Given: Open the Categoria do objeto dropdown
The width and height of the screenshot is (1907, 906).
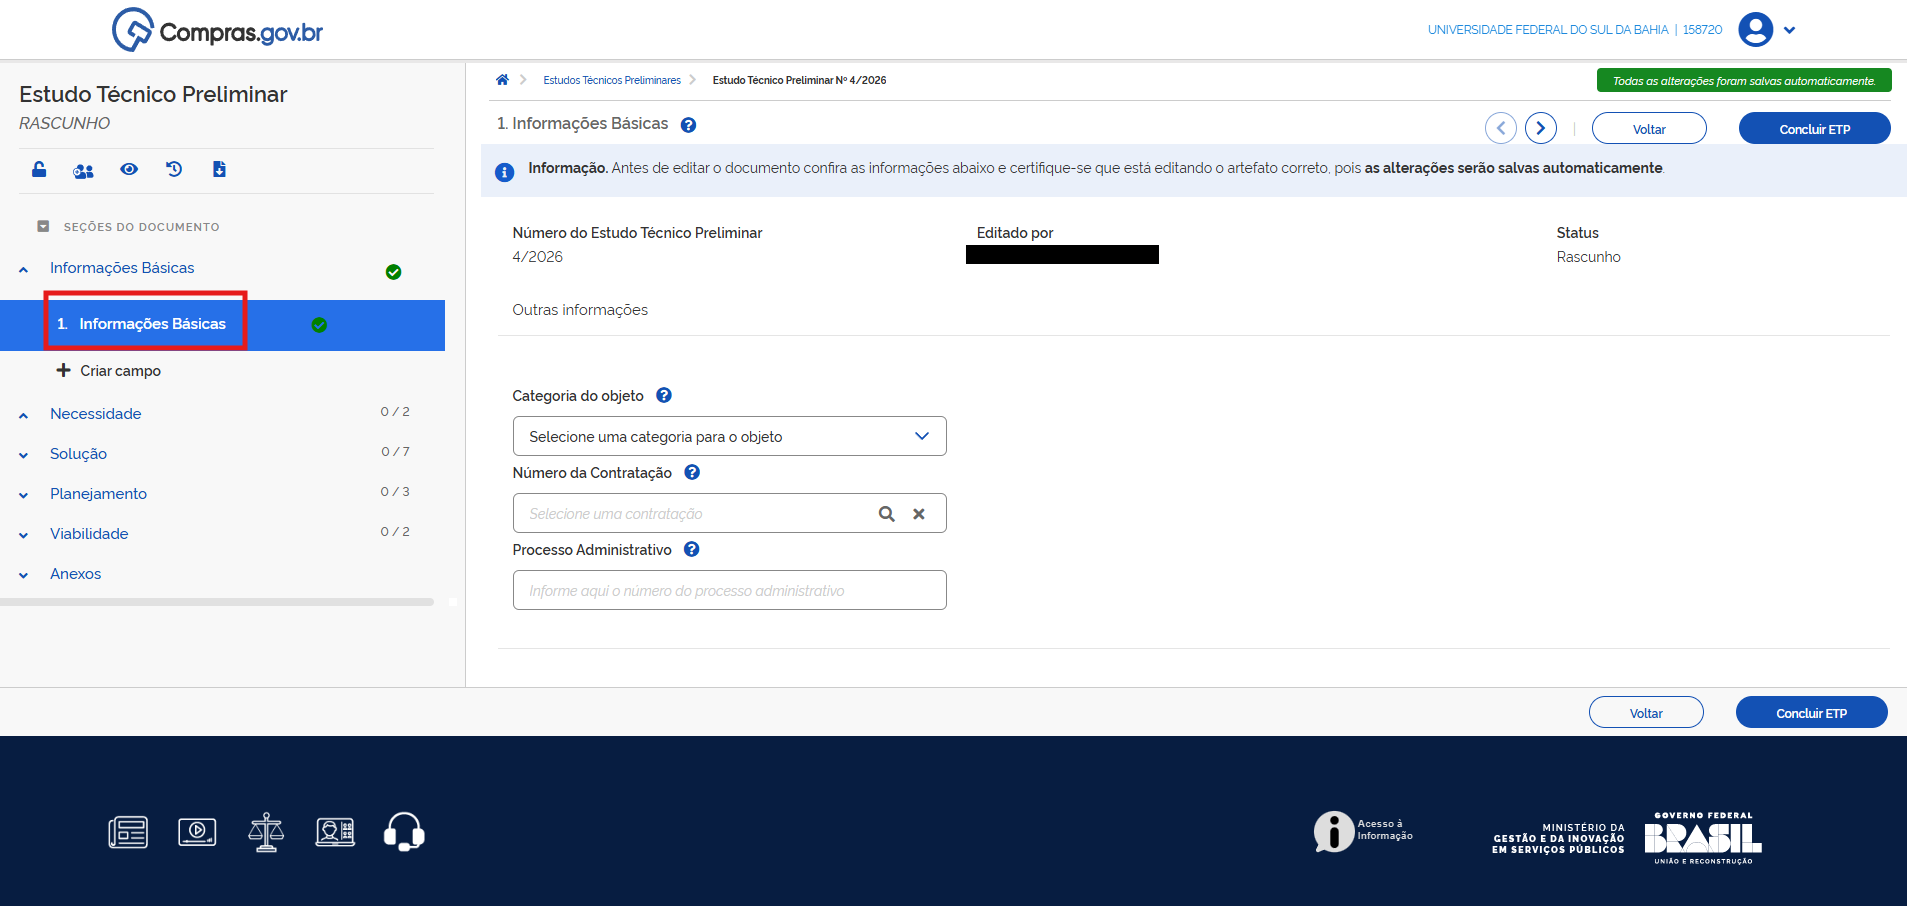Looking at the screenshot, I should [729, 436].
